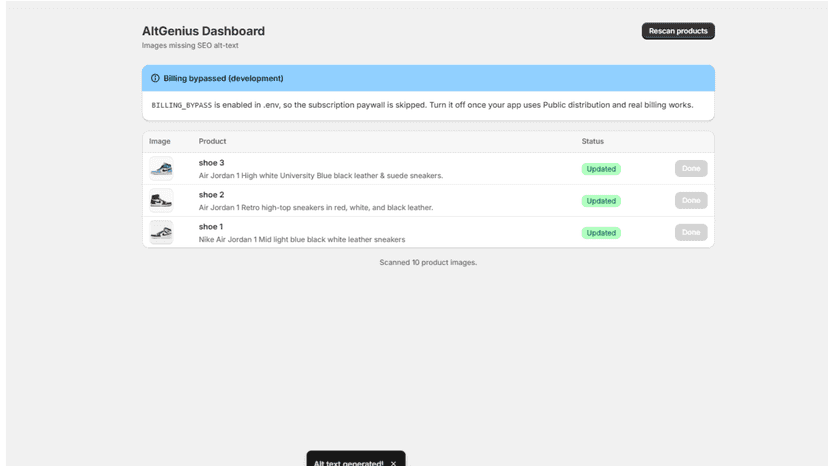The height and width of the screenshot is (466, 828).
Task: Click Done button for shoe 3
Action: click(691, 169)
